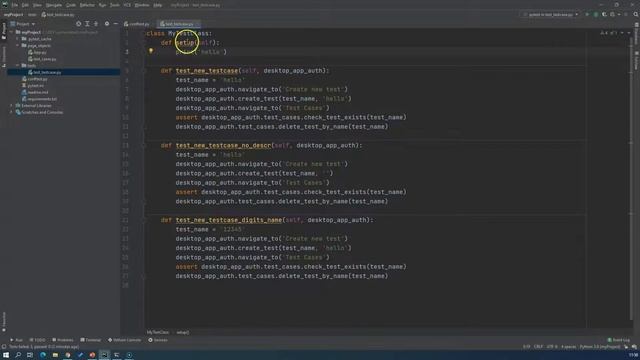
Task: Click the Collapse All icon in Project panel
Action: pos(96,24)
